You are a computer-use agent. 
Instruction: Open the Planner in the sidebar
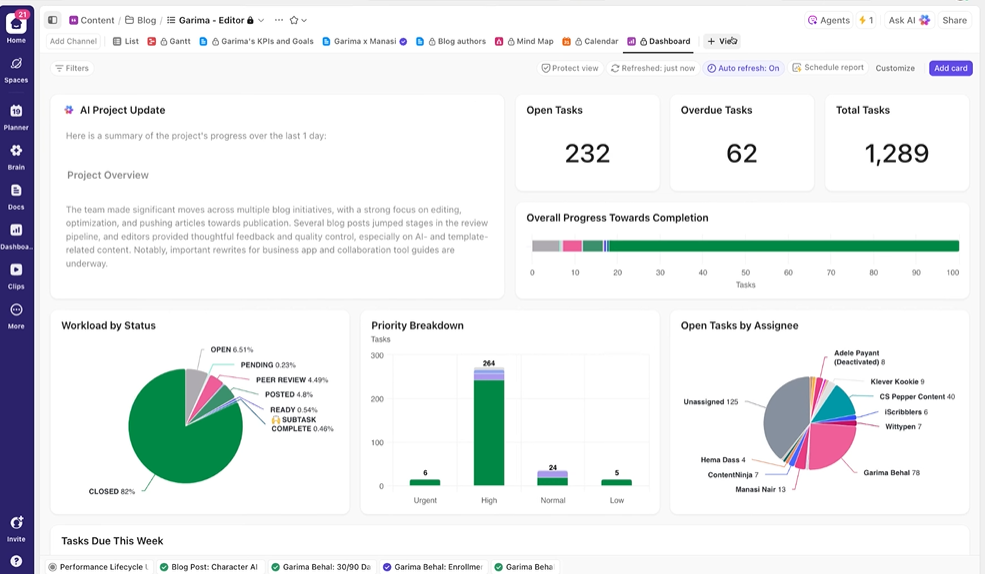[16, 112]
